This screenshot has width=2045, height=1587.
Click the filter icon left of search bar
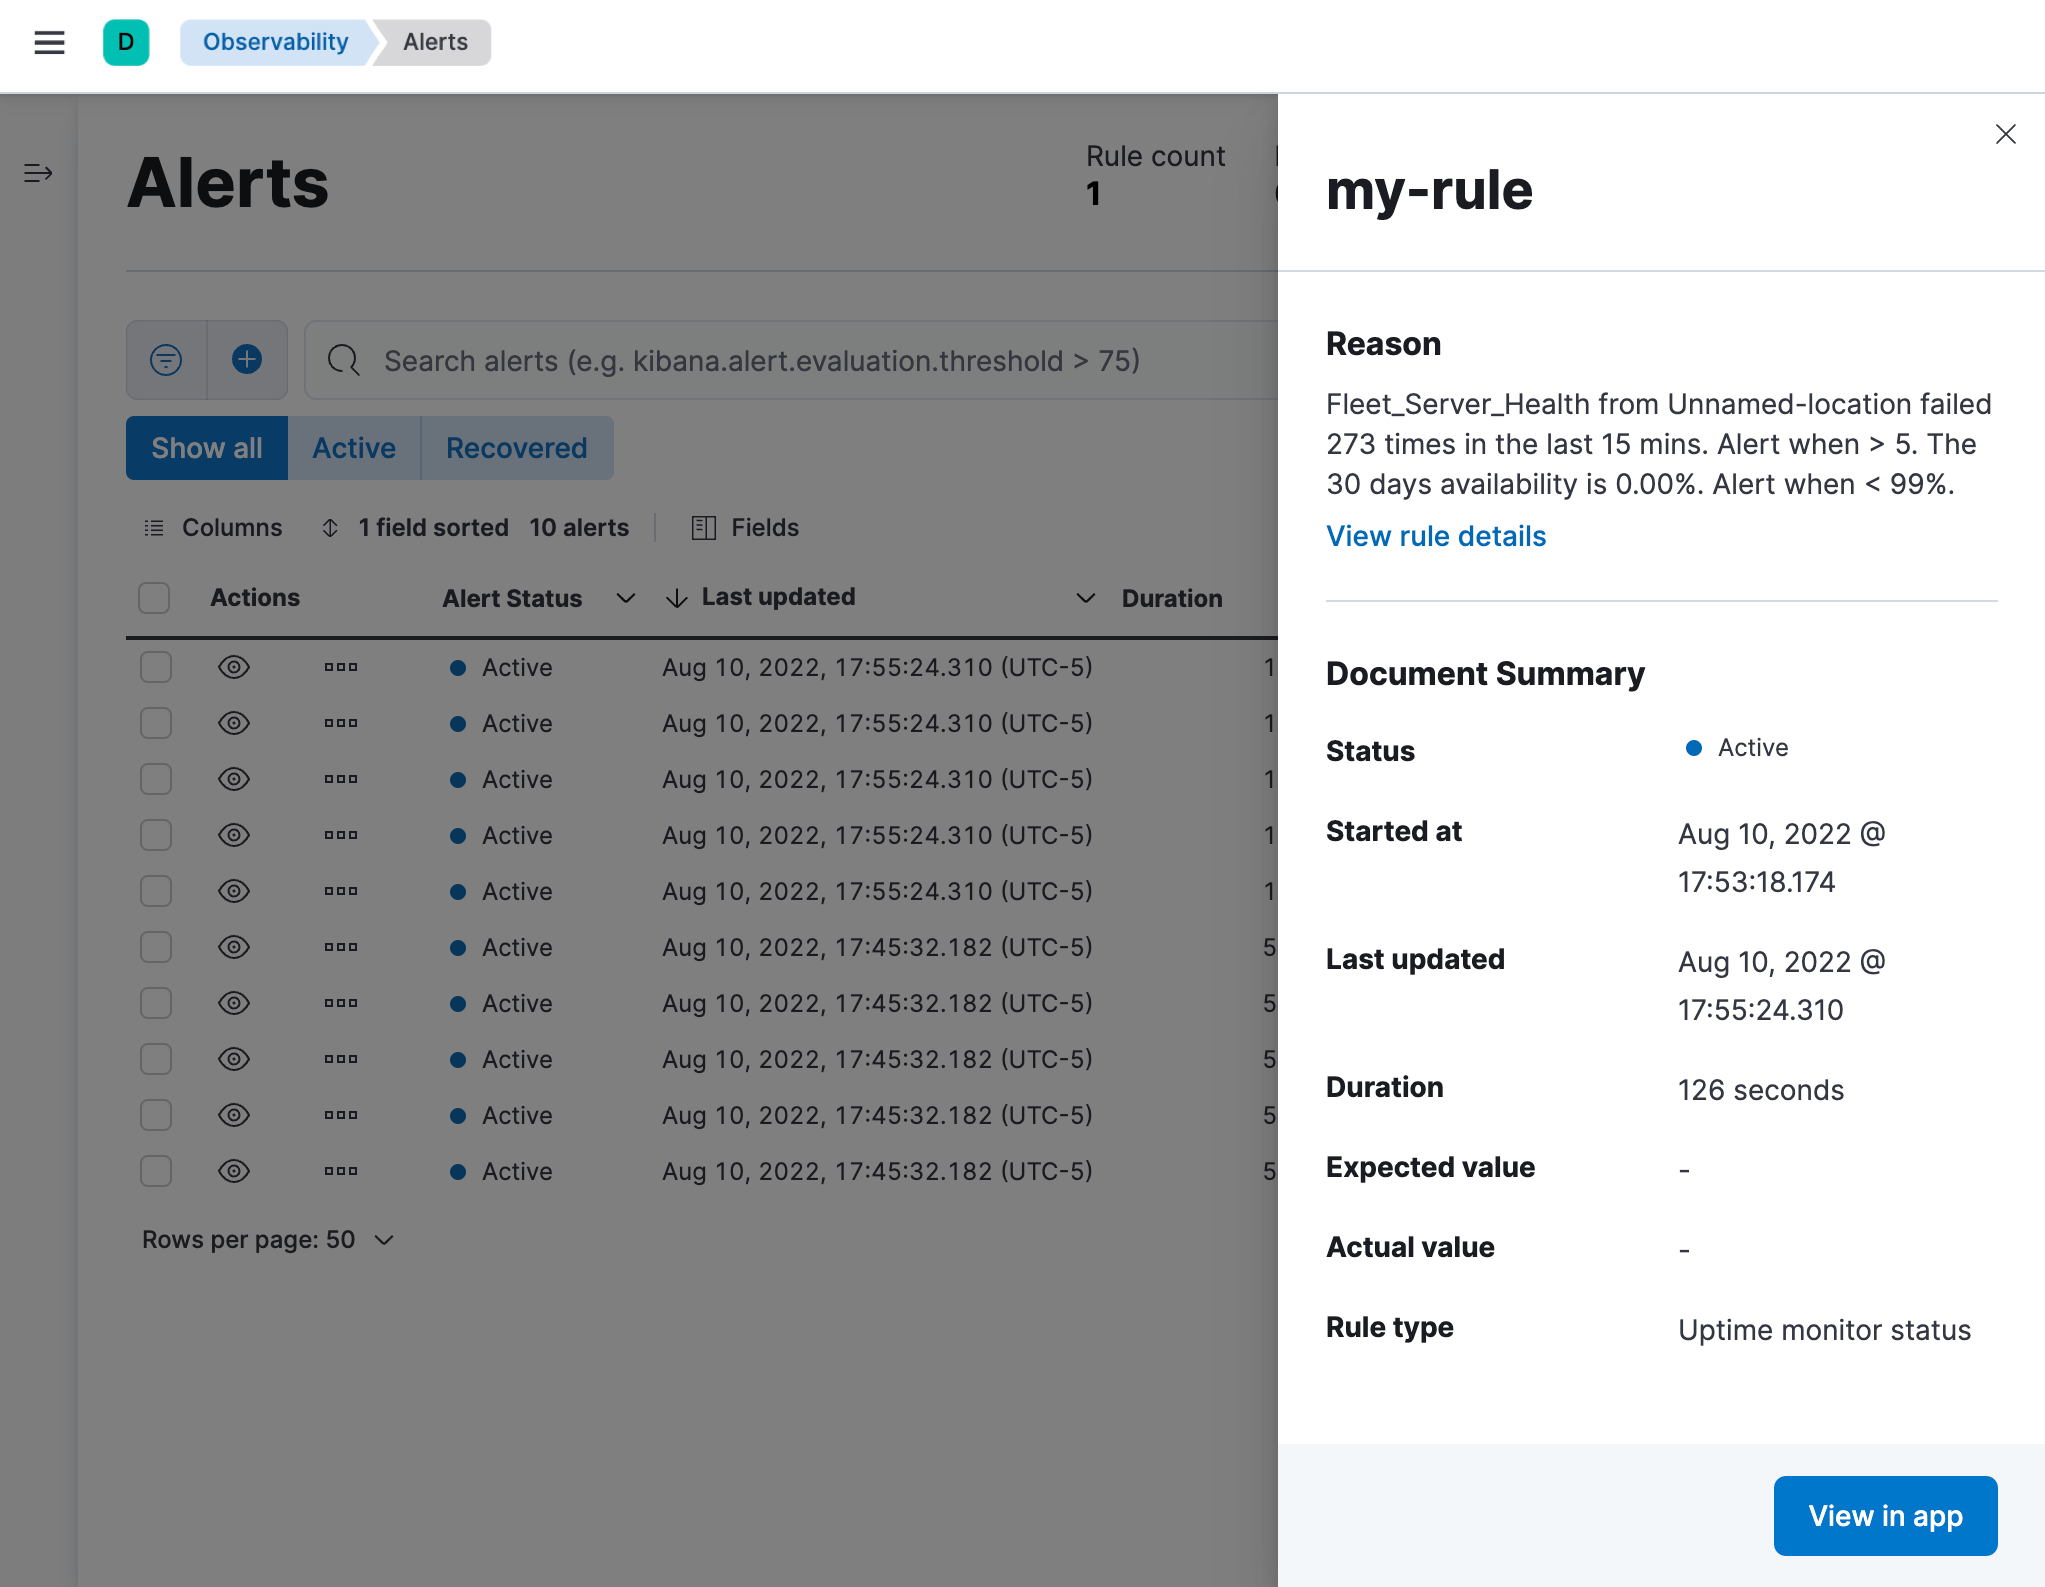click(166, 359)
